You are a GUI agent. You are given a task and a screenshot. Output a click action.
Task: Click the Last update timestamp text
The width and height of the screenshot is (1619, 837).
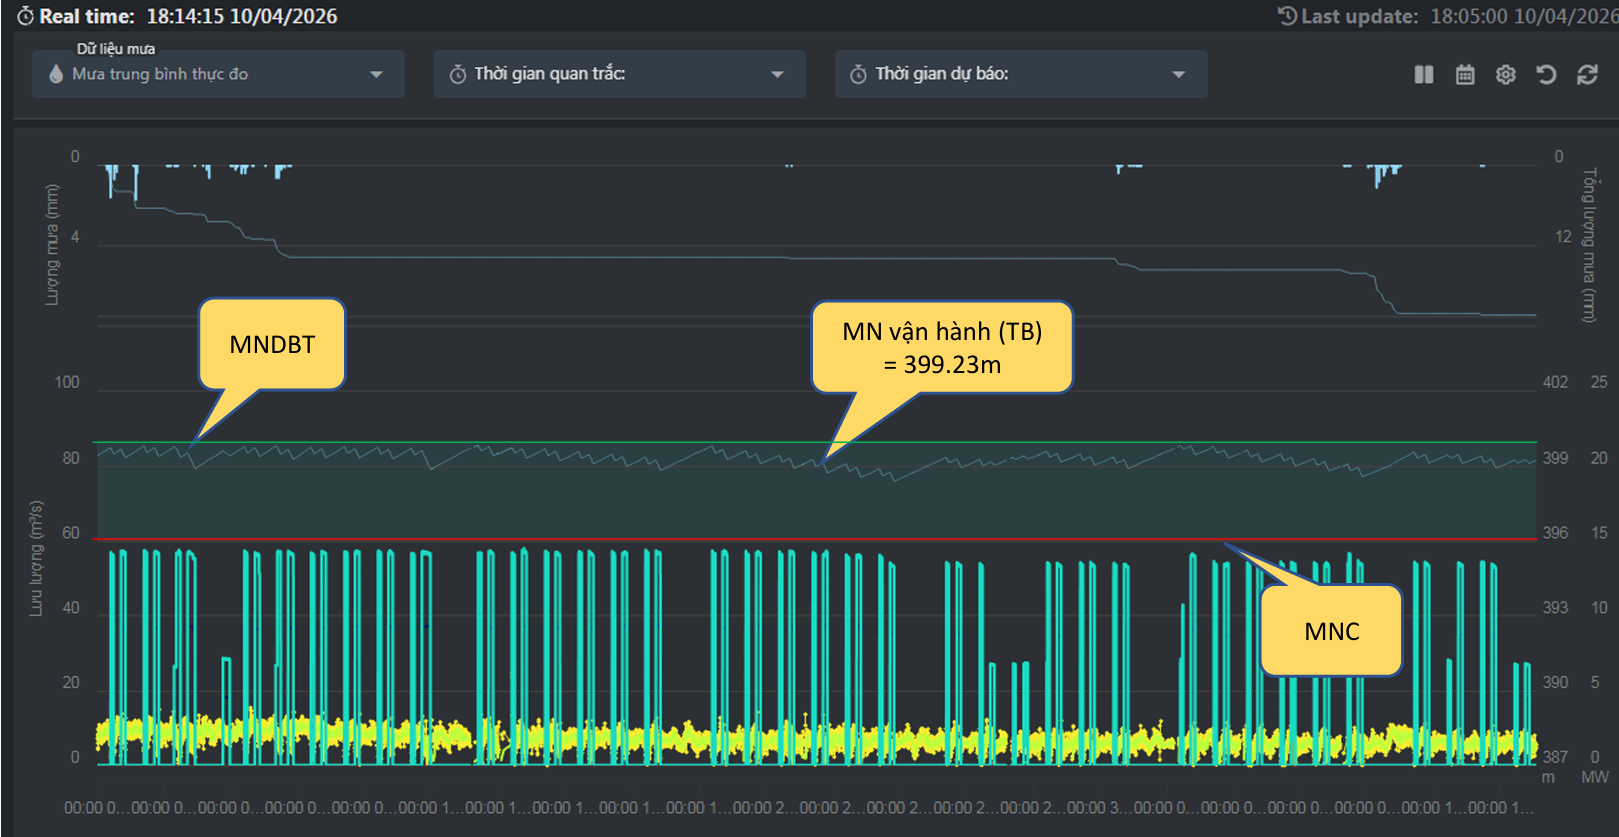tap(1523, 17)
